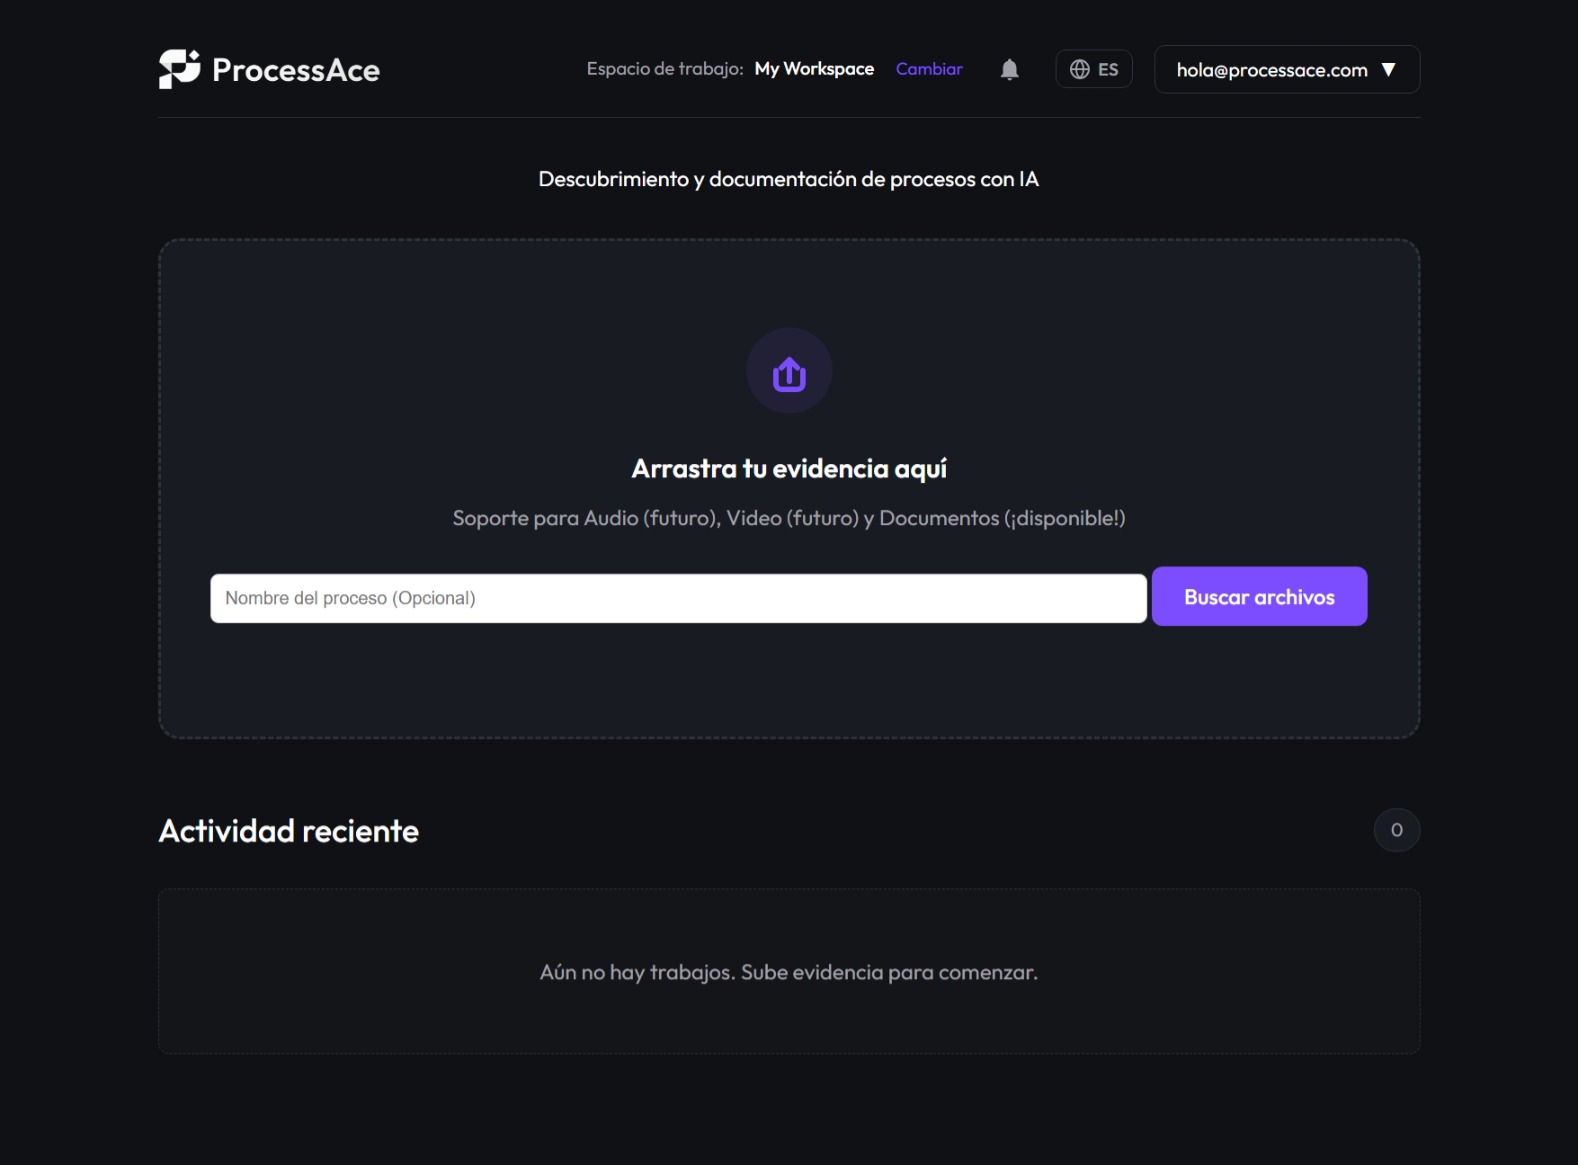
Task: Click the ProcessAce logo icon
Action: click(x=179, y=69)
